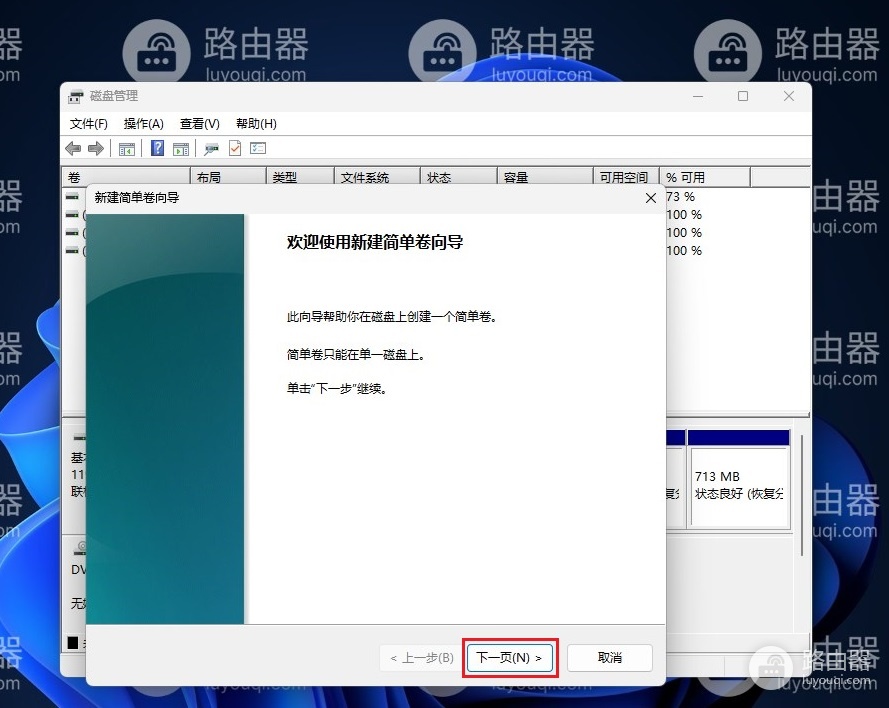Screen dimensions: 889x708
Task: Close the Disk Management window
Action: tap(789, 96)
